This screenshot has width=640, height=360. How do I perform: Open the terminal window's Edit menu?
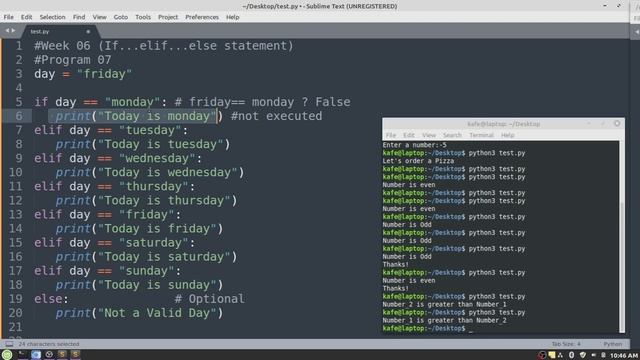point(409,135)
